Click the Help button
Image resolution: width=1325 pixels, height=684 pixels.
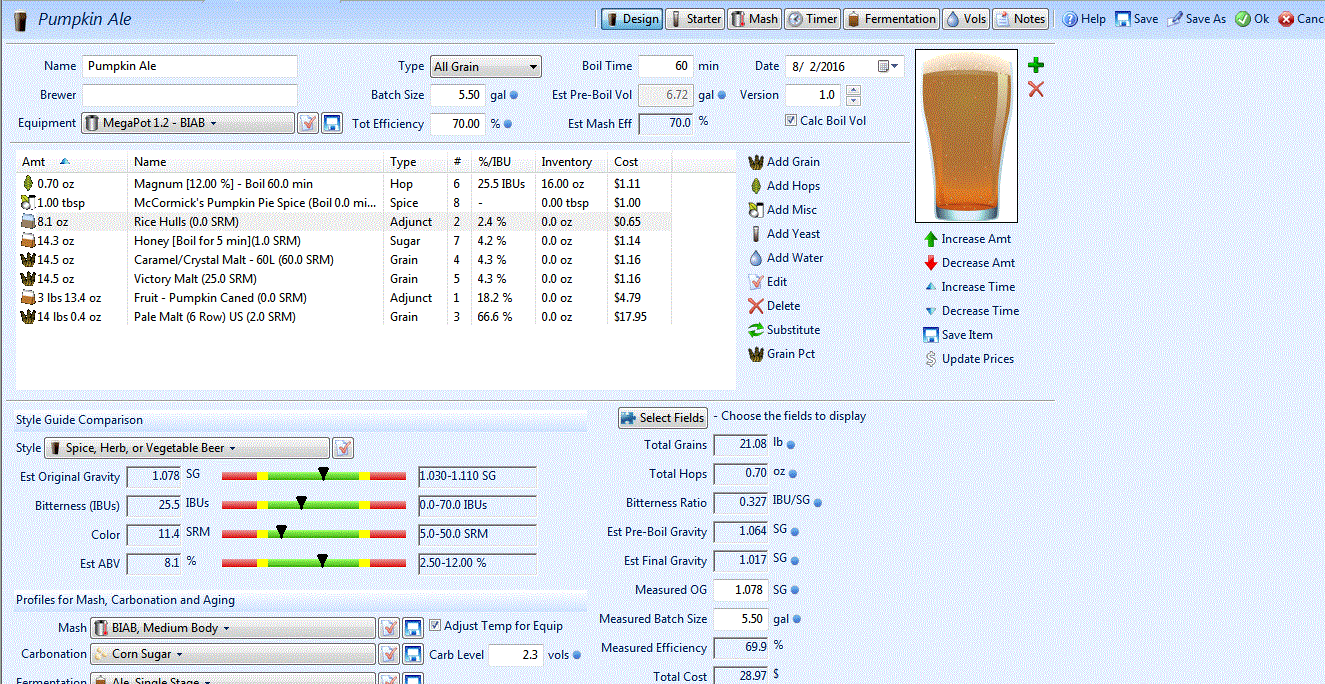pyautogui.click(x=1084, y=19)
